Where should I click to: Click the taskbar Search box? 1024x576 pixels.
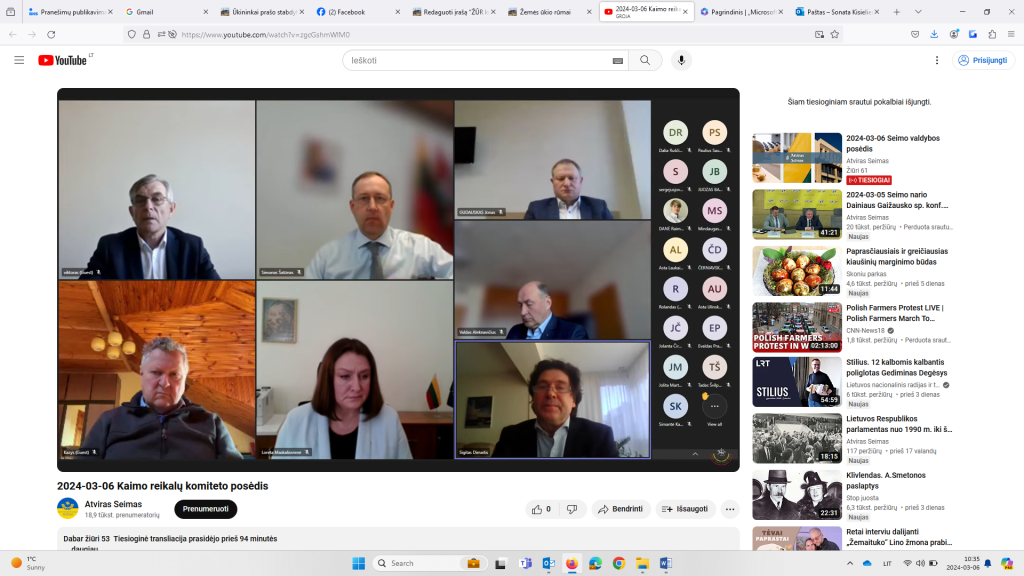[x=430, y=563]
